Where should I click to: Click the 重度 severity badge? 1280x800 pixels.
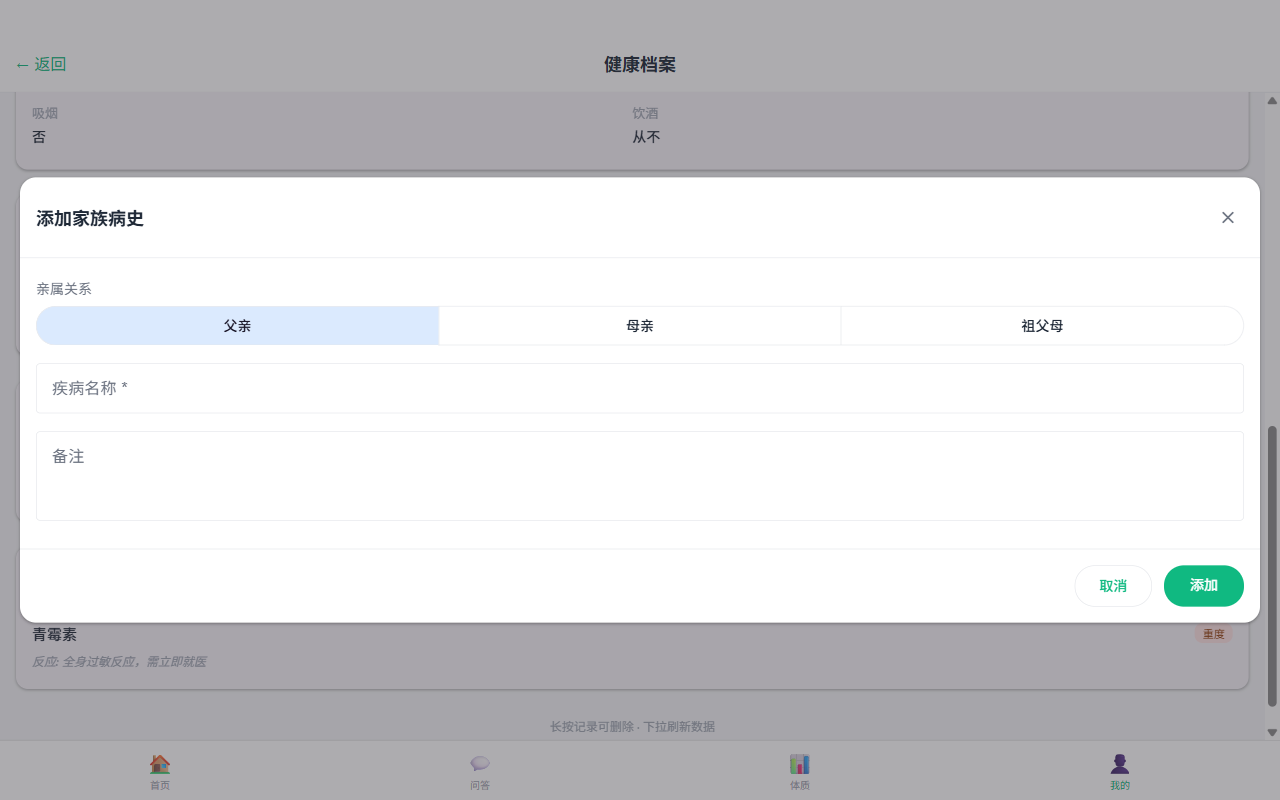point(1213,634)
